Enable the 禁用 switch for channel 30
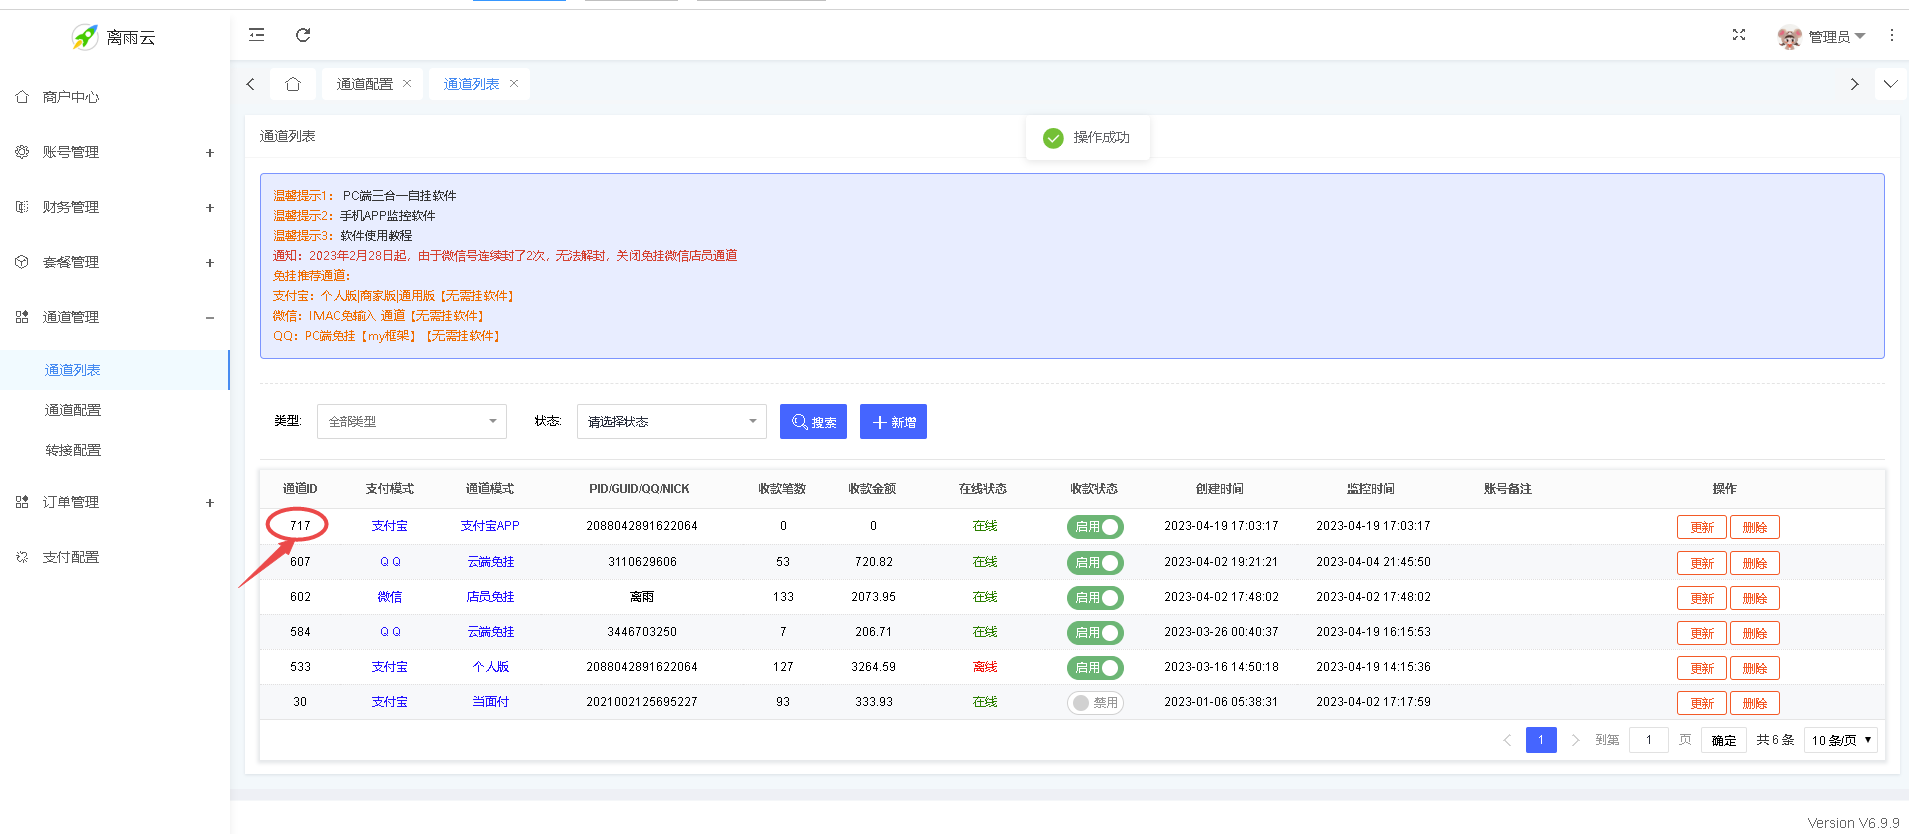Viewport: 1909px width, 834px height. click(1095, 703)
